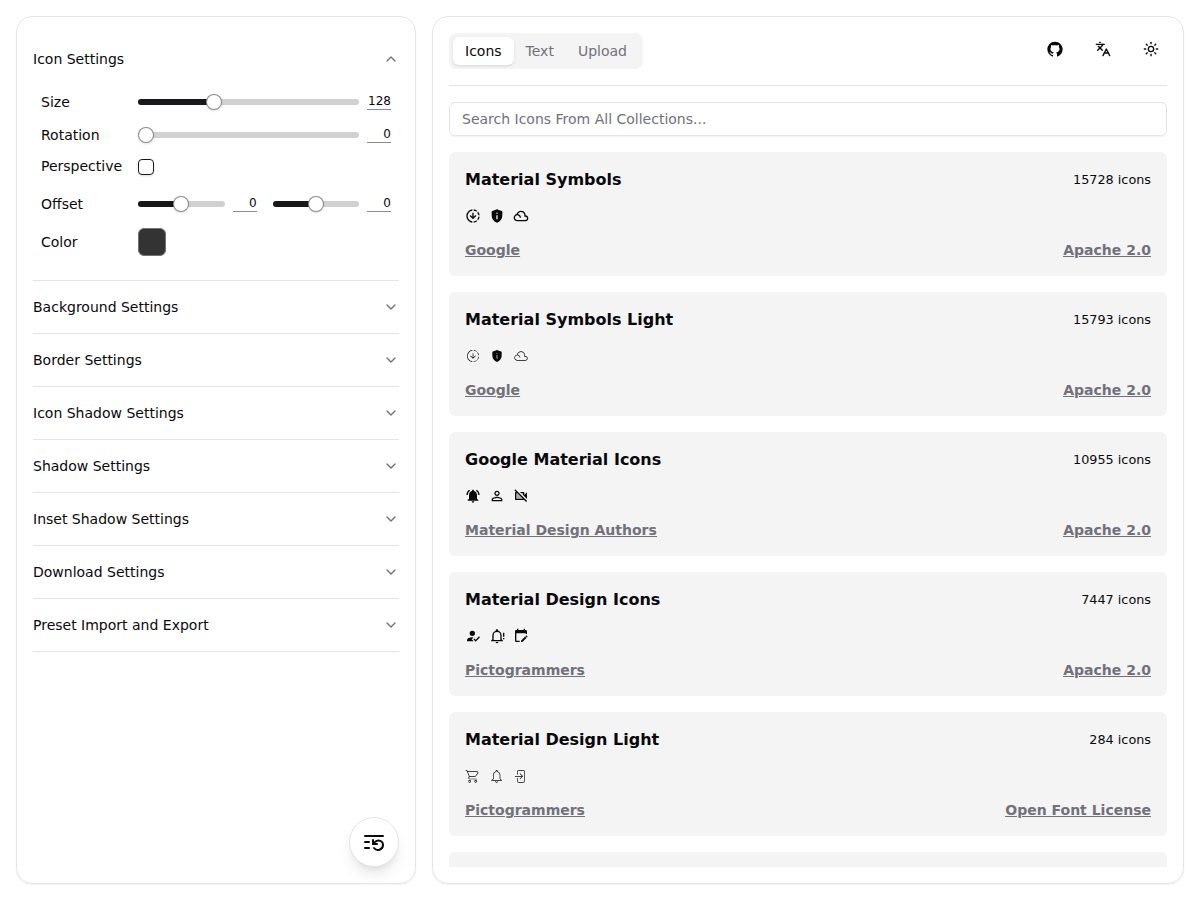Screen dimensions: 1200x900
Task: Select the shield icon in Material Symbols
Action: click(497, 216)
